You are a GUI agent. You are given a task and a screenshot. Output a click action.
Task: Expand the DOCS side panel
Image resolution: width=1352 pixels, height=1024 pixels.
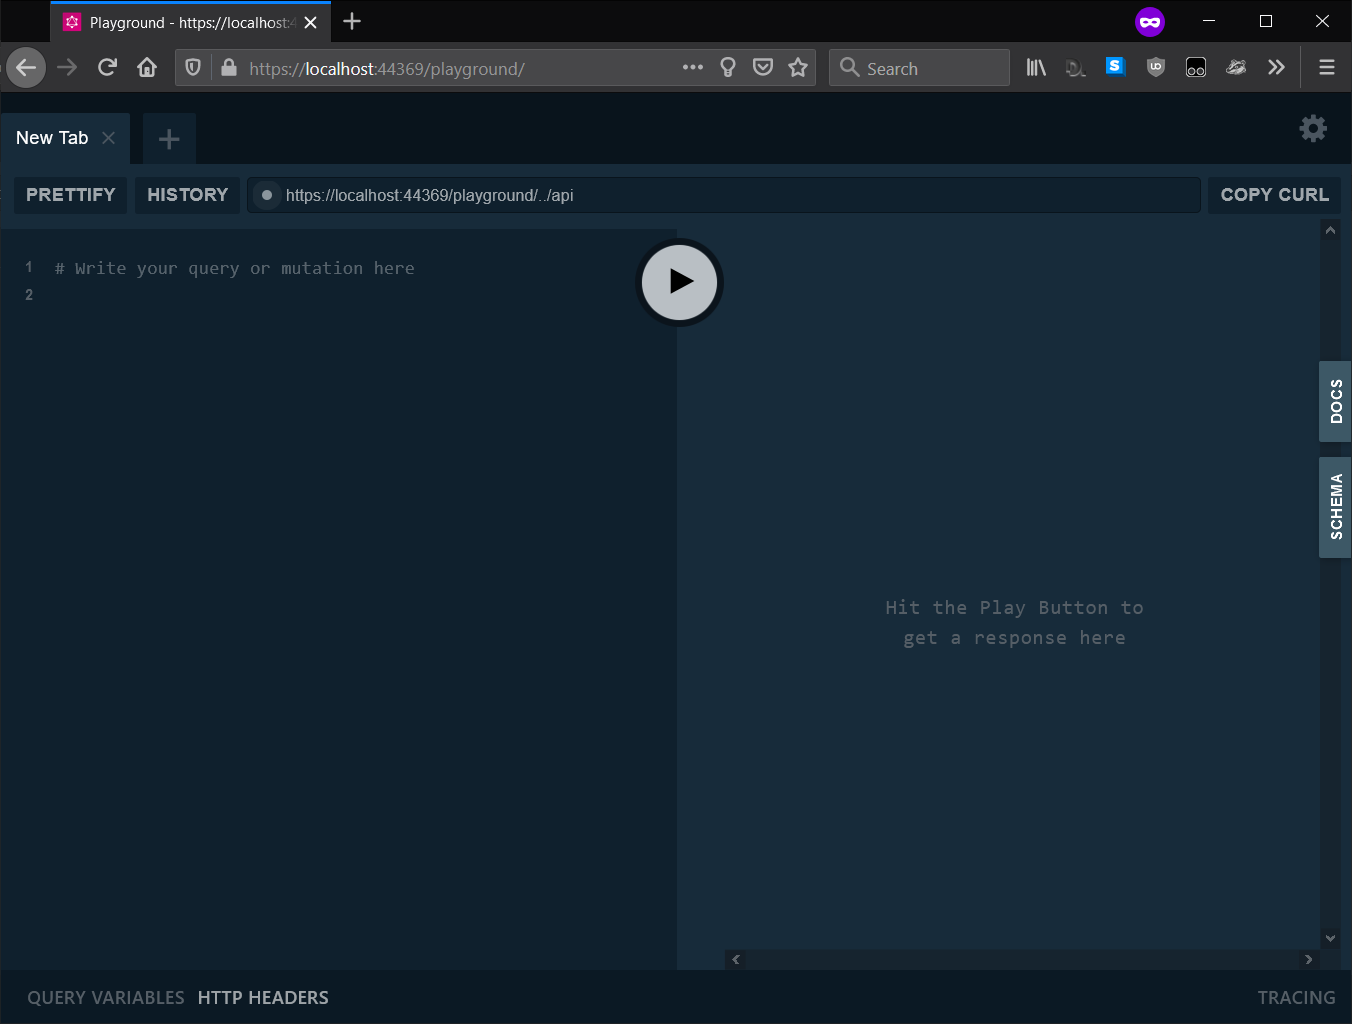(1336, 401)
